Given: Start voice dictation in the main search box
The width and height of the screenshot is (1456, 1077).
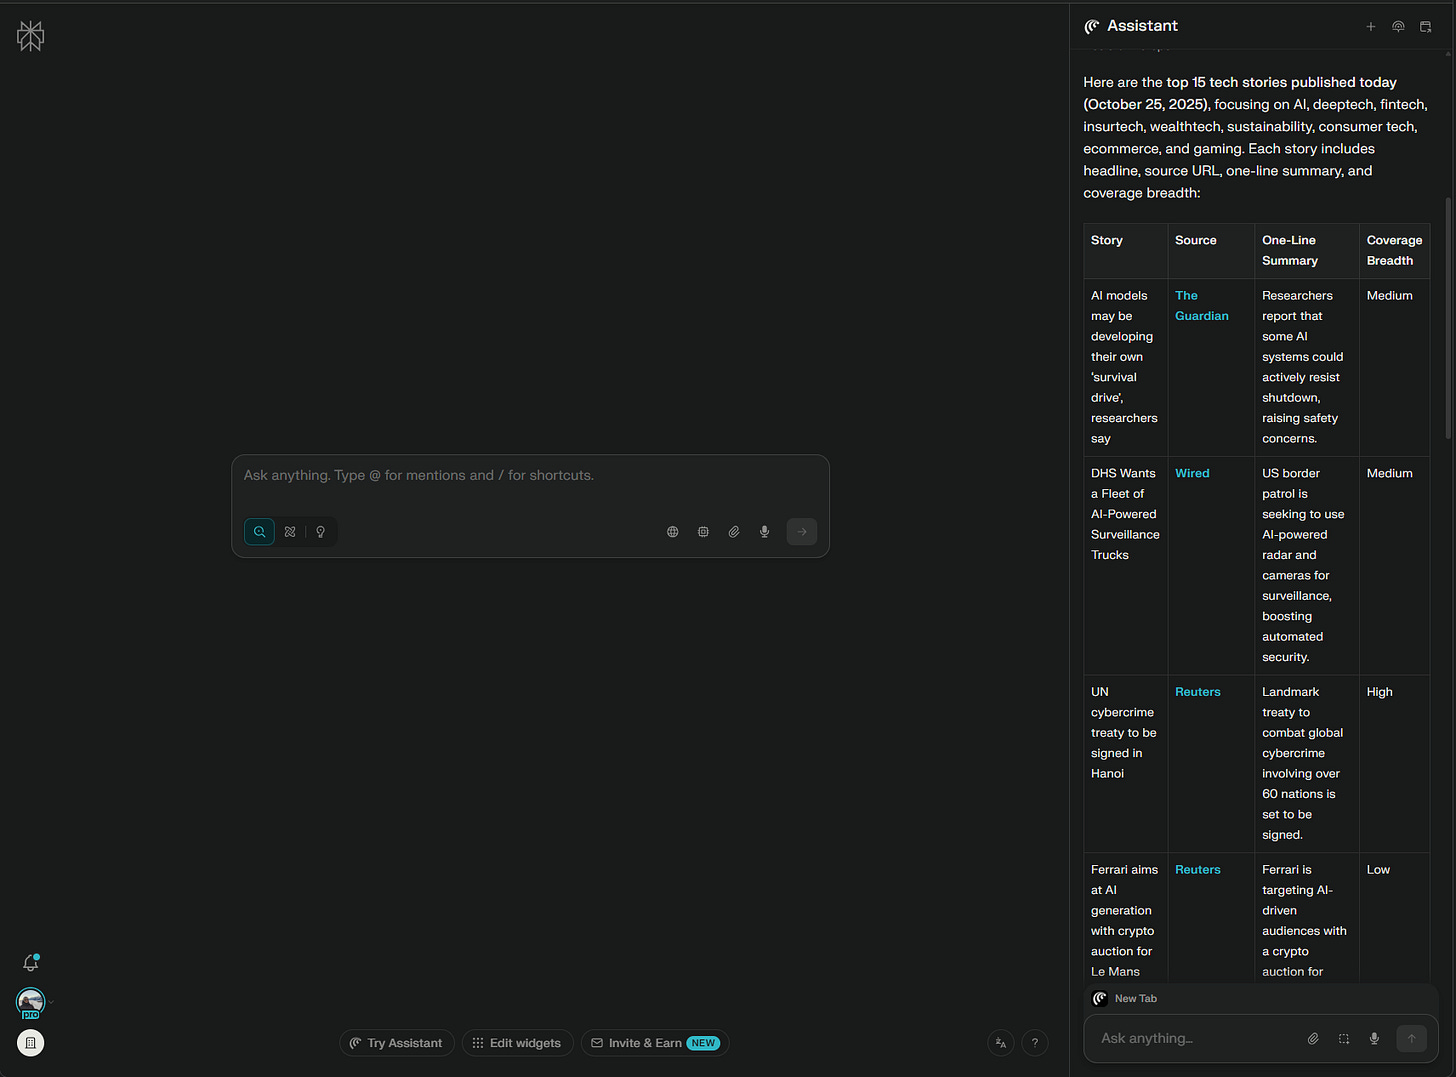Looking at the screenshot, I should click(765, 532).
